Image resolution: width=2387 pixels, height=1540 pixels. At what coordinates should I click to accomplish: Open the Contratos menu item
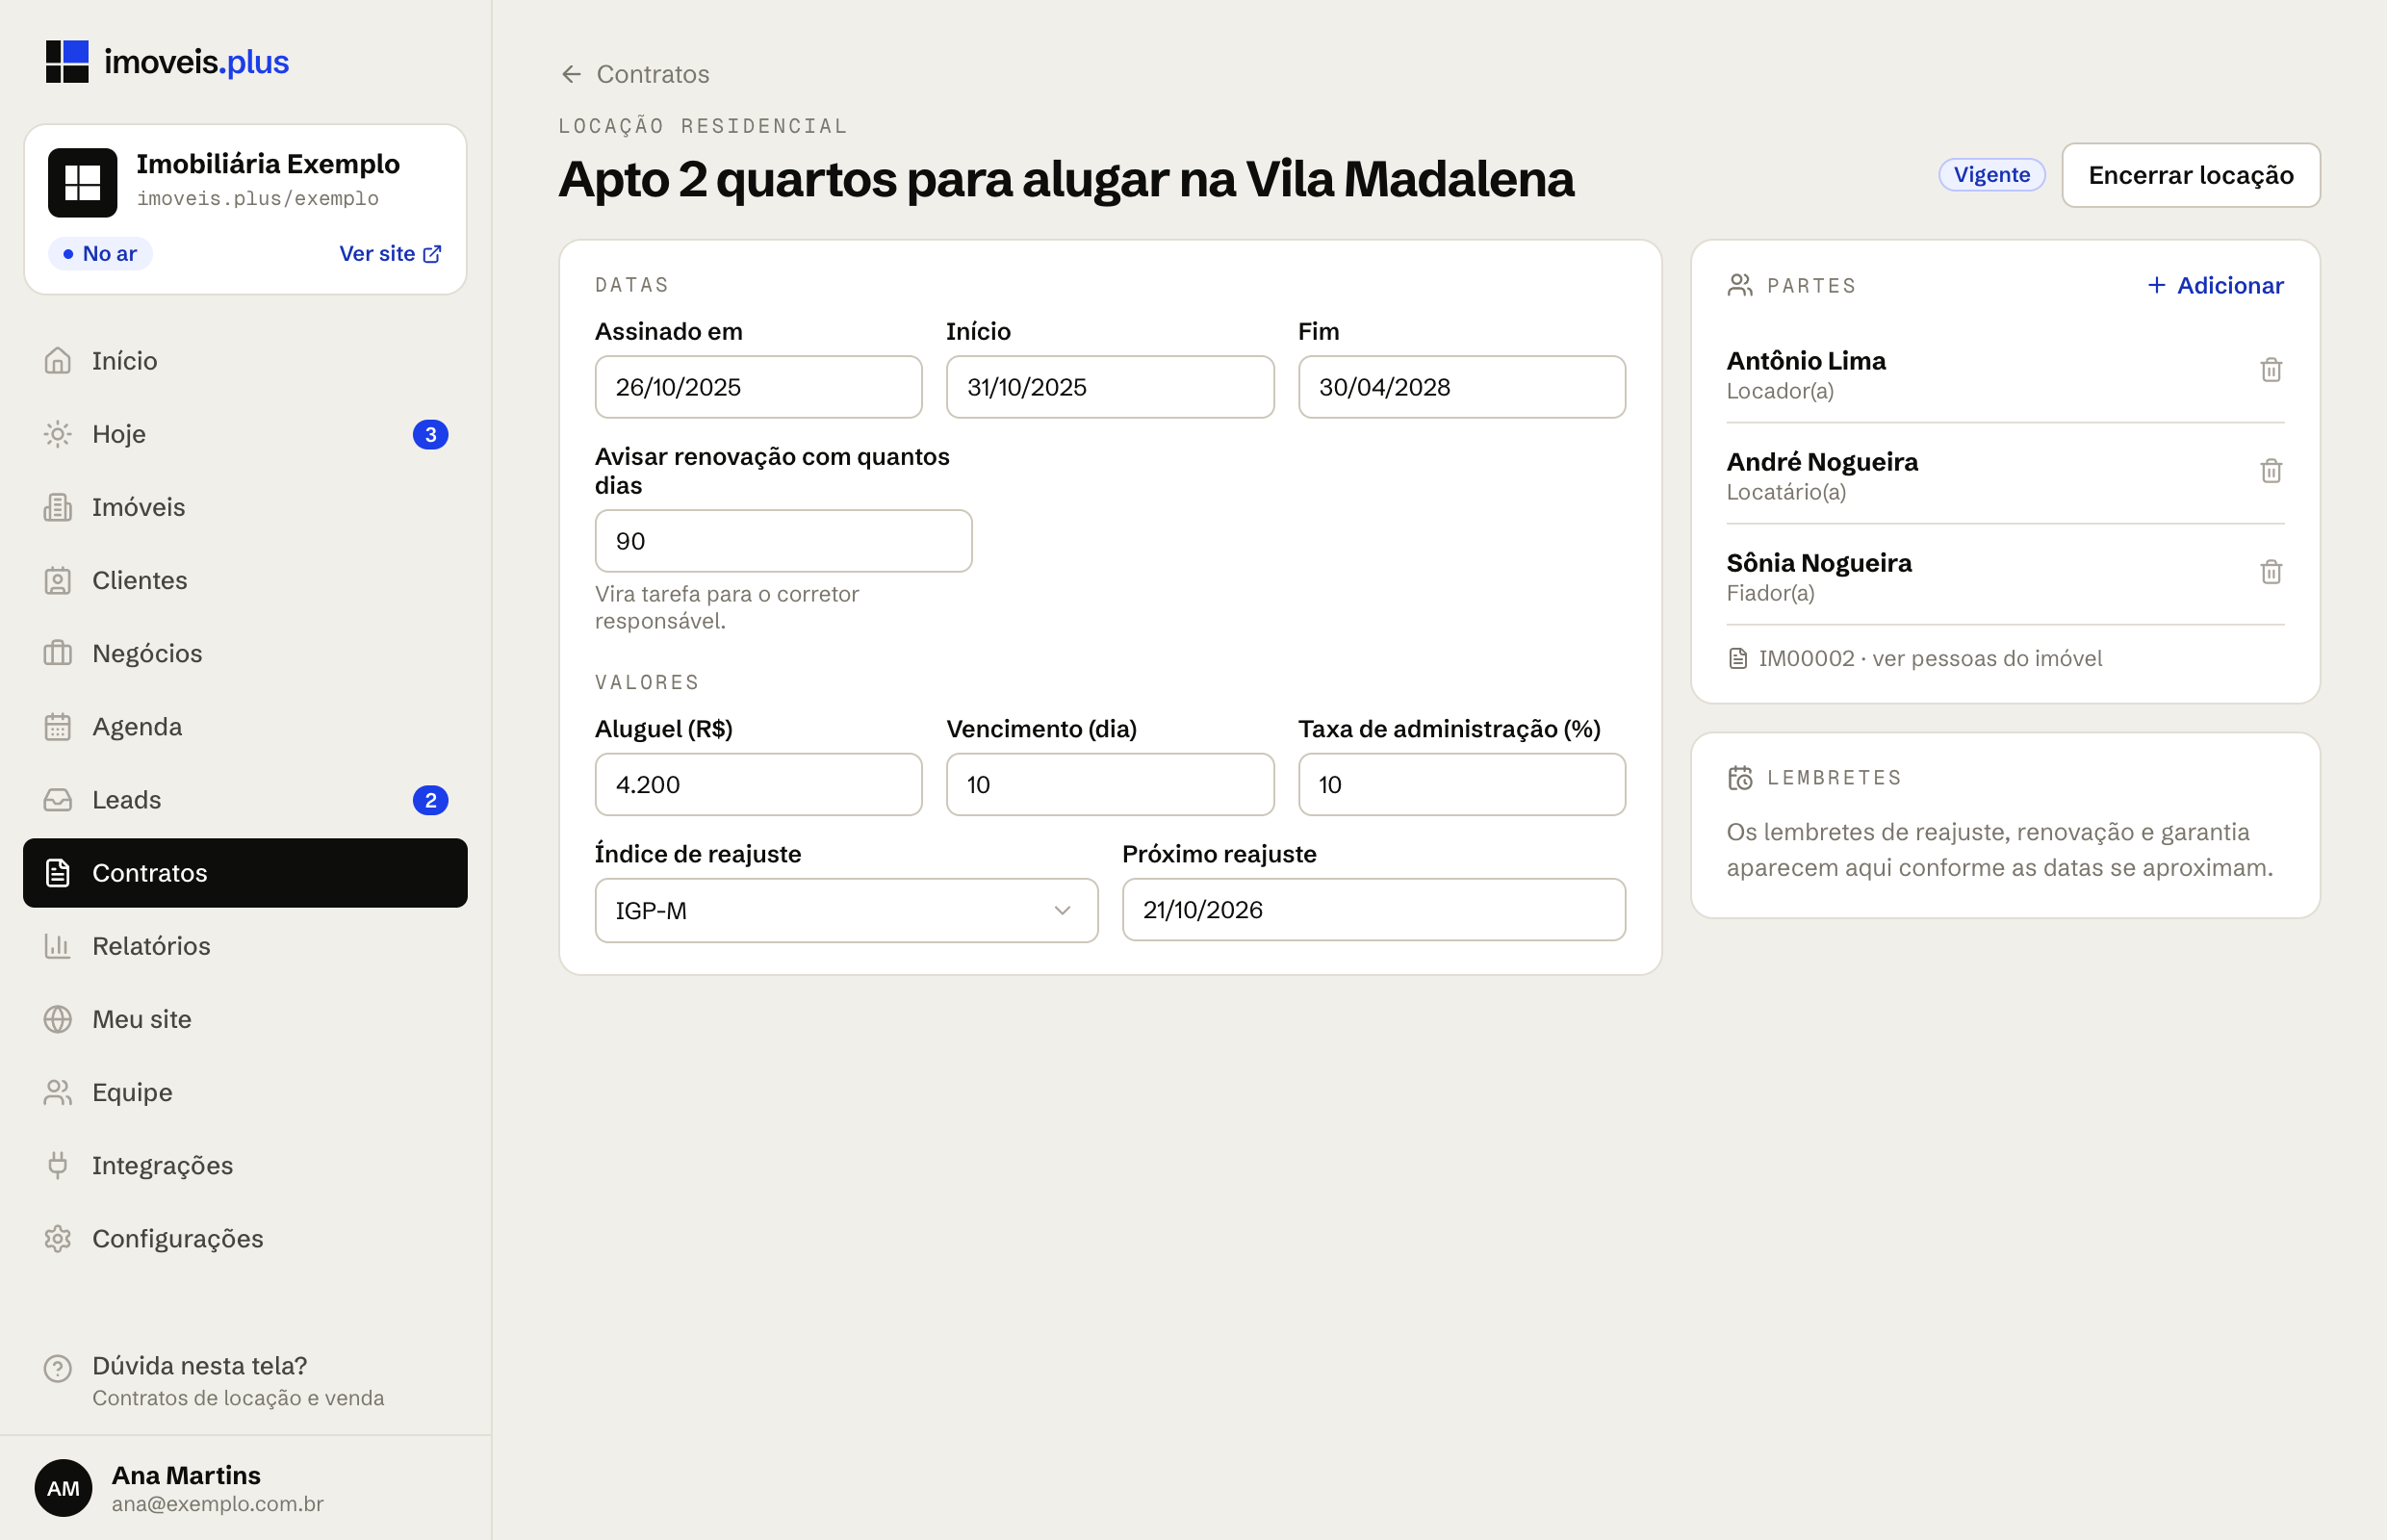click(245, 873)
